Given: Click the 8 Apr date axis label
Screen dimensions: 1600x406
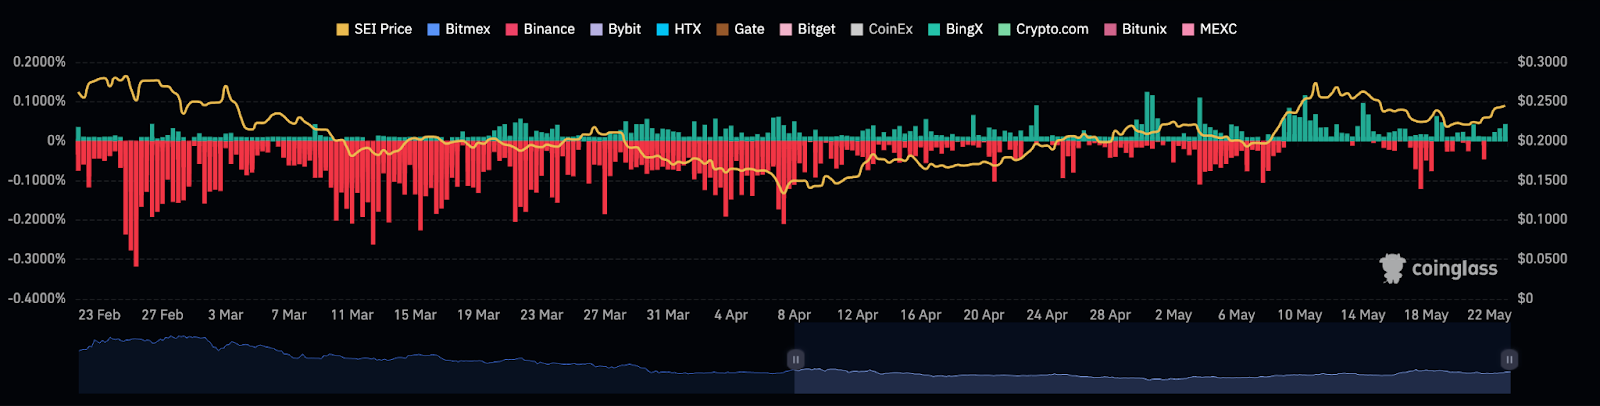Looking at the screenshot, I should [x=794, y=315].
